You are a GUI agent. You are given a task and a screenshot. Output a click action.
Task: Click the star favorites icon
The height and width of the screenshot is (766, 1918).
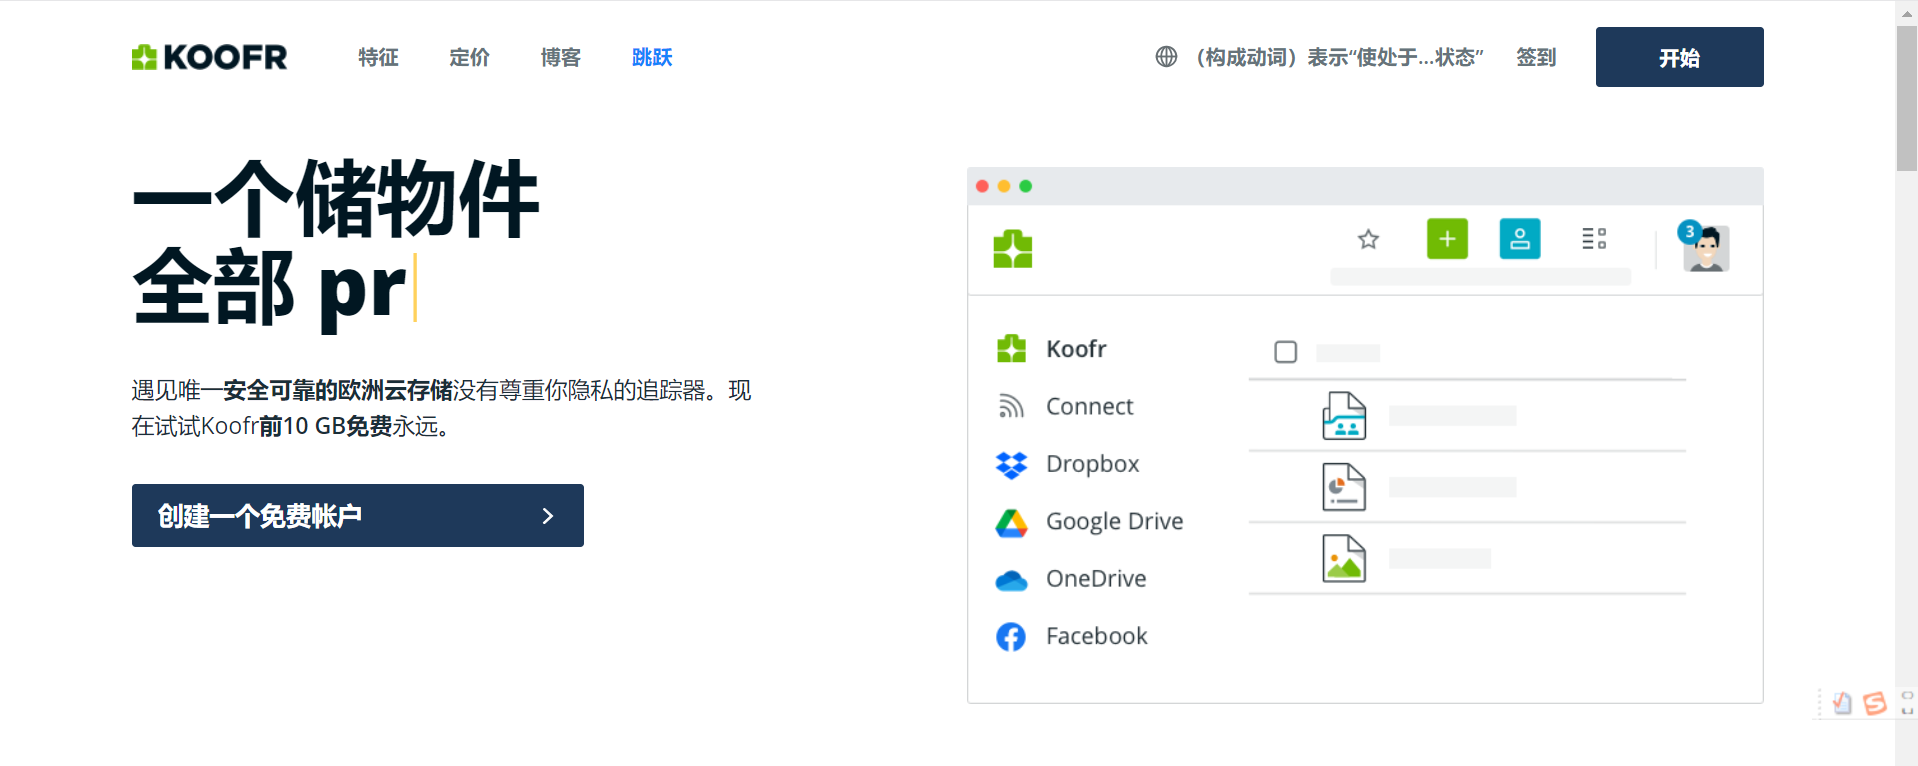[x=1368, y=239]
